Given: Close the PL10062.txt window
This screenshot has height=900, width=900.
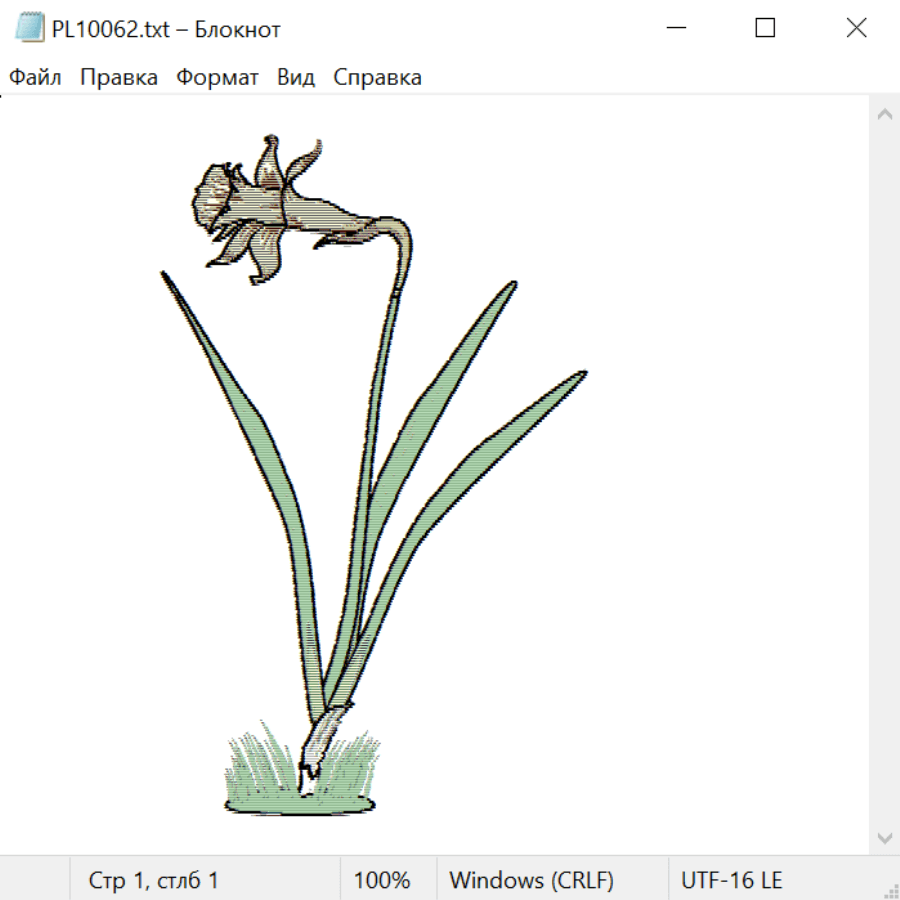Looking at the screenshot, I should (856, 29).
